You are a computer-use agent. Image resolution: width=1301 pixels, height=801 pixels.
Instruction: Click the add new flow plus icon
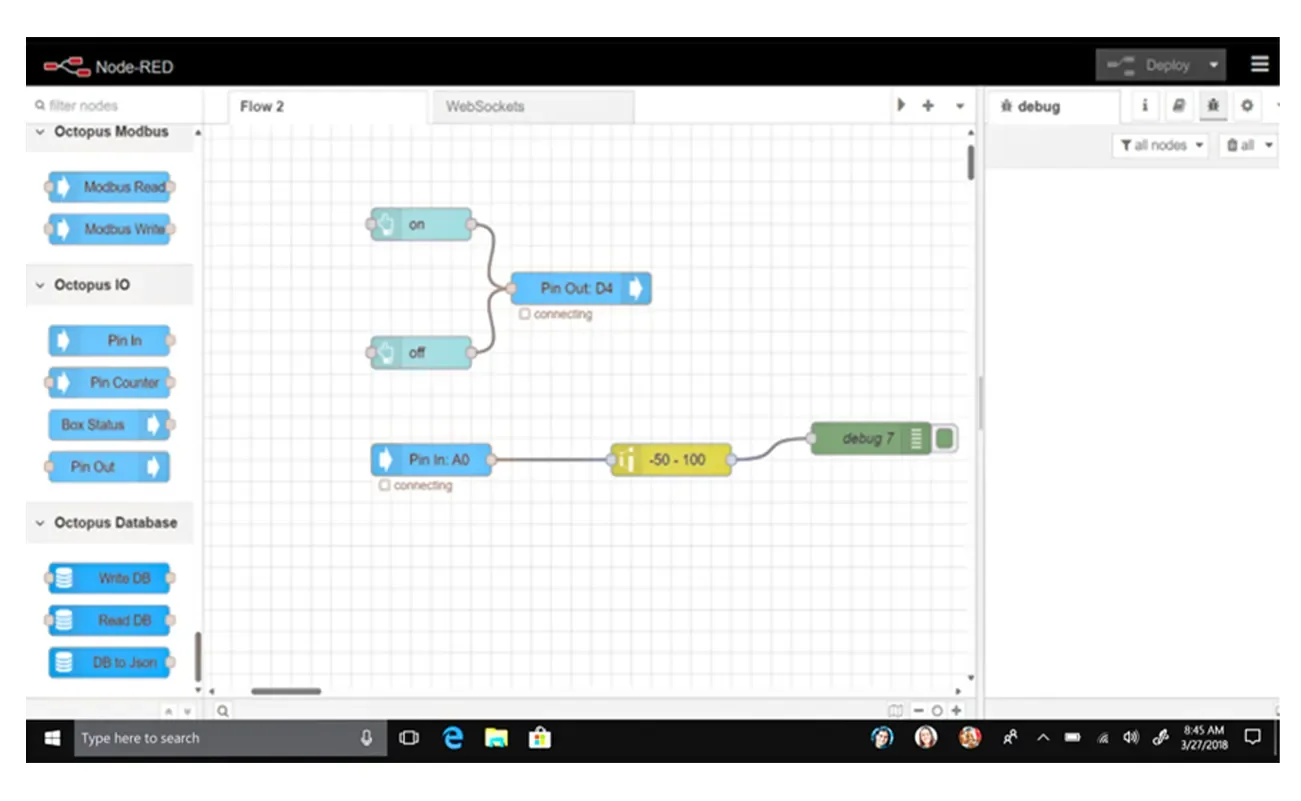point(928,106)
